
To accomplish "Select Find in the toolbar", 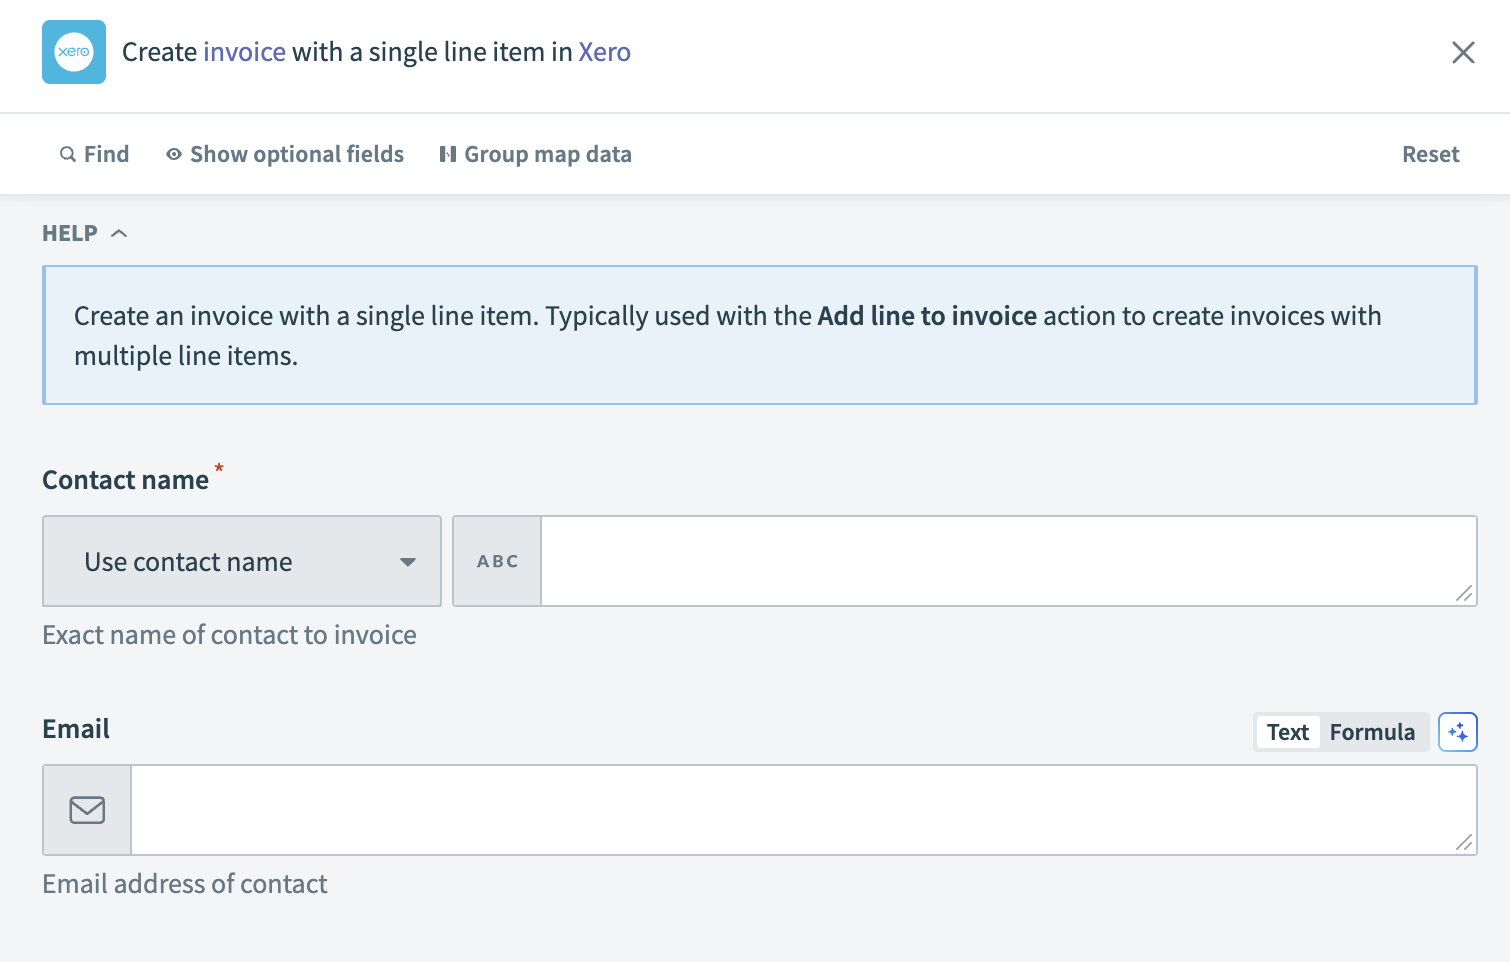I will pyautogui.click(x=106, y=154).
